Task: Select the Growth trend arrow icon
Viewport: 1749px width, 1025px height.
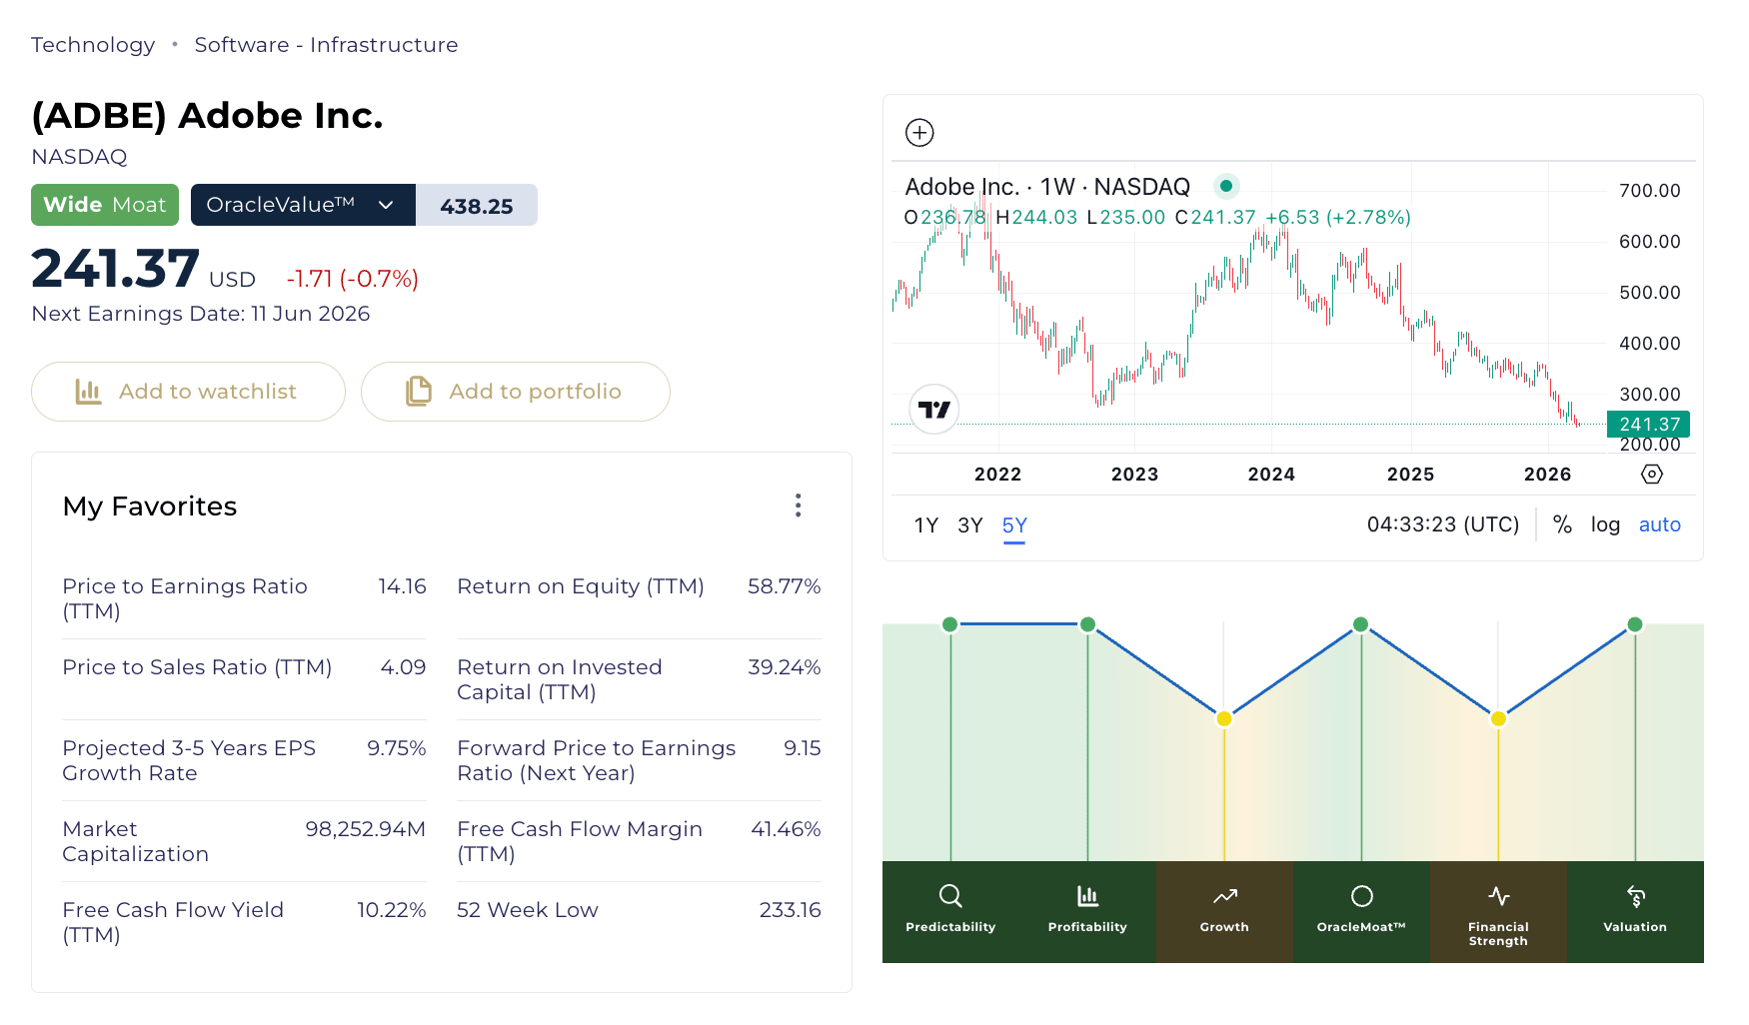Action: click(1224, 896)
